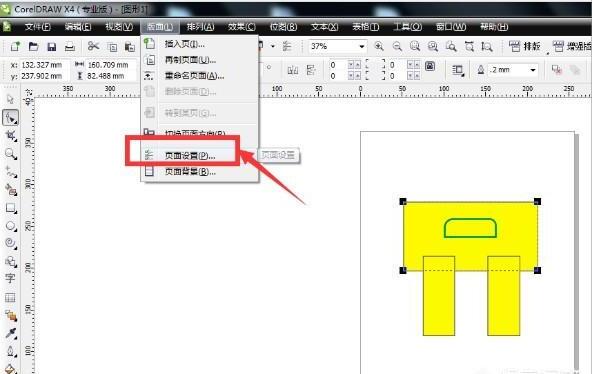Click the top-left selection handle of shape

(x=403, y=202)
